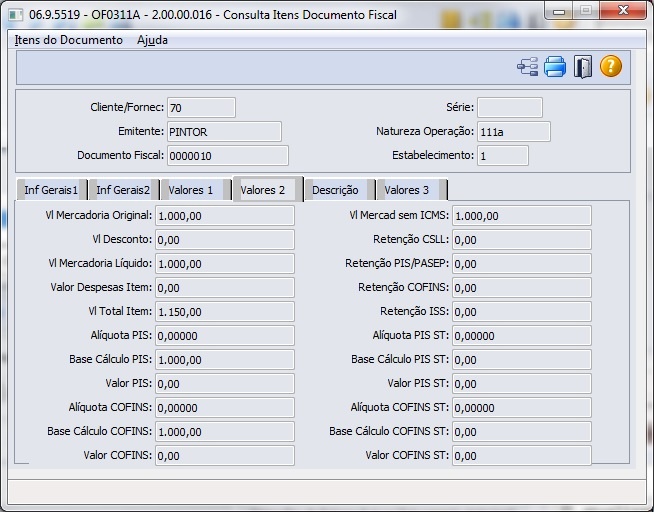Click the Vl Desconto field
This screenshot has height=512, width=654.
coord(225,240)
